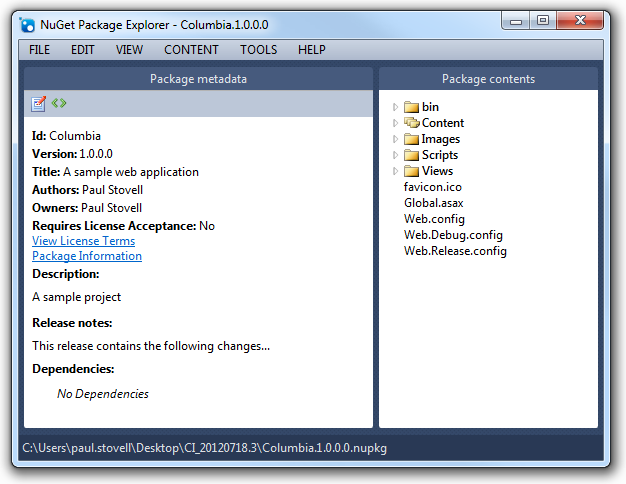
Task: Select the Web.Debug.config file
Action: [453, 235]
